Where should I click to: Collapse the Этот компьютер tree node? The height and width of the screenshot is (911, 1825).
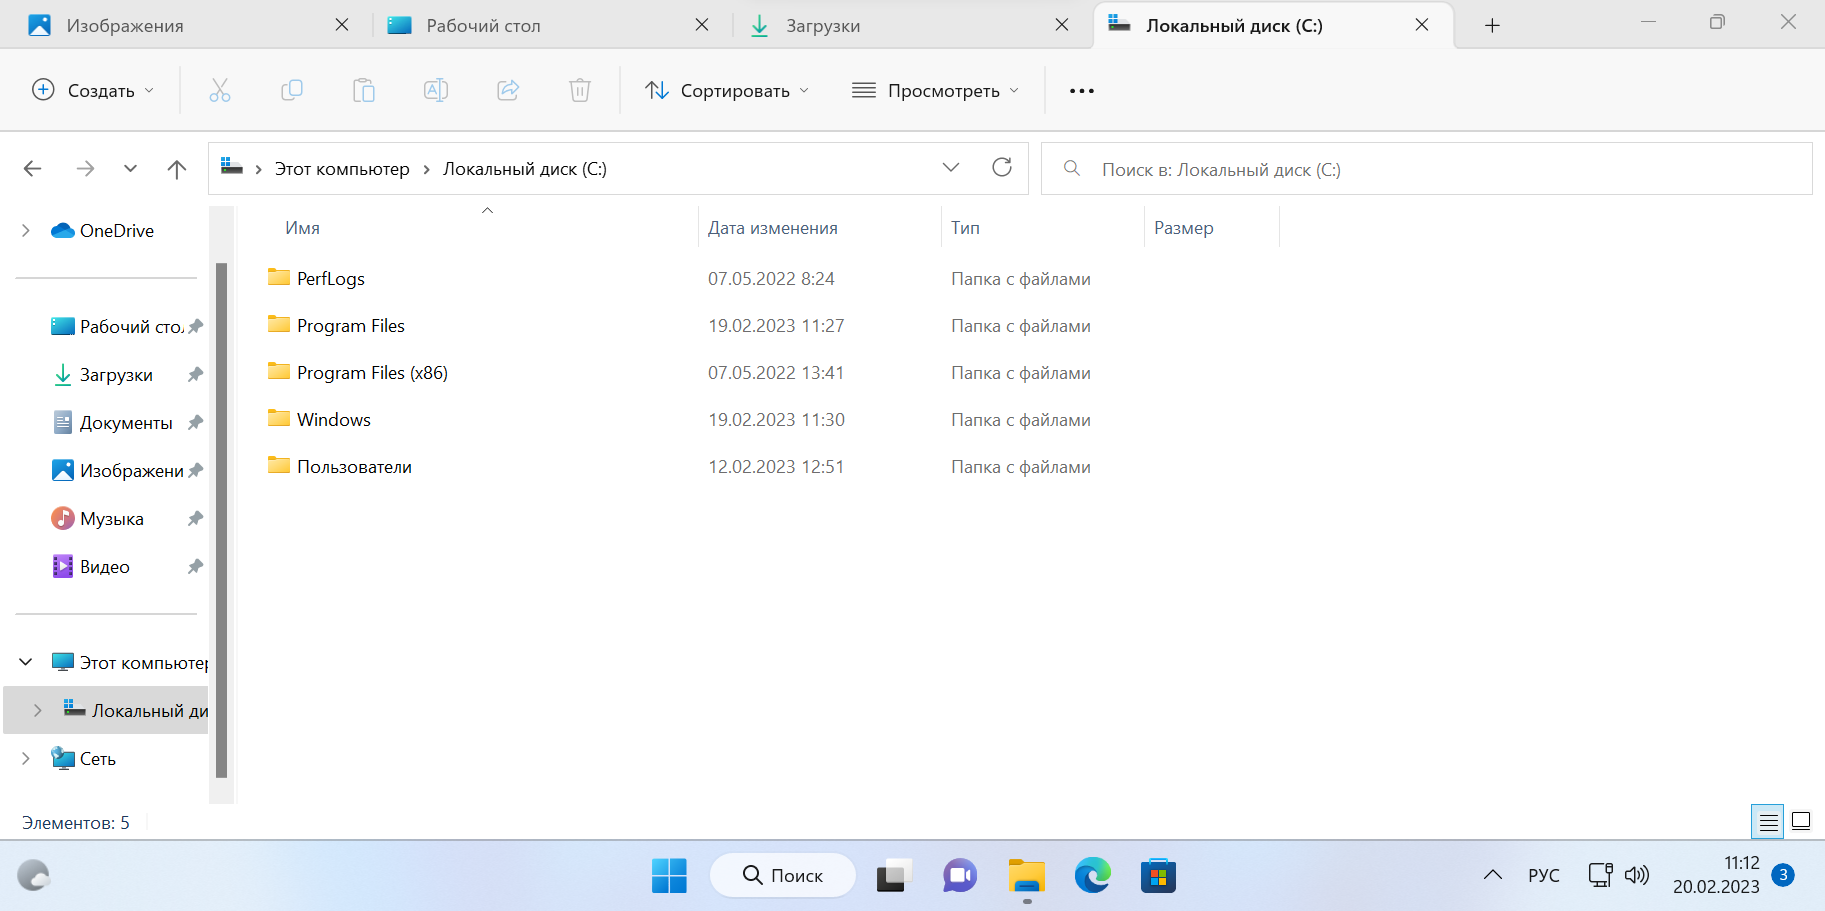pos(26,662)
